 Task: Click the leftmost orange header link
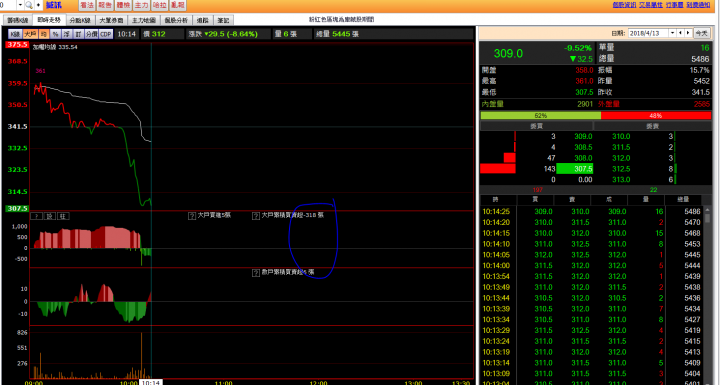tap(624, 5)
